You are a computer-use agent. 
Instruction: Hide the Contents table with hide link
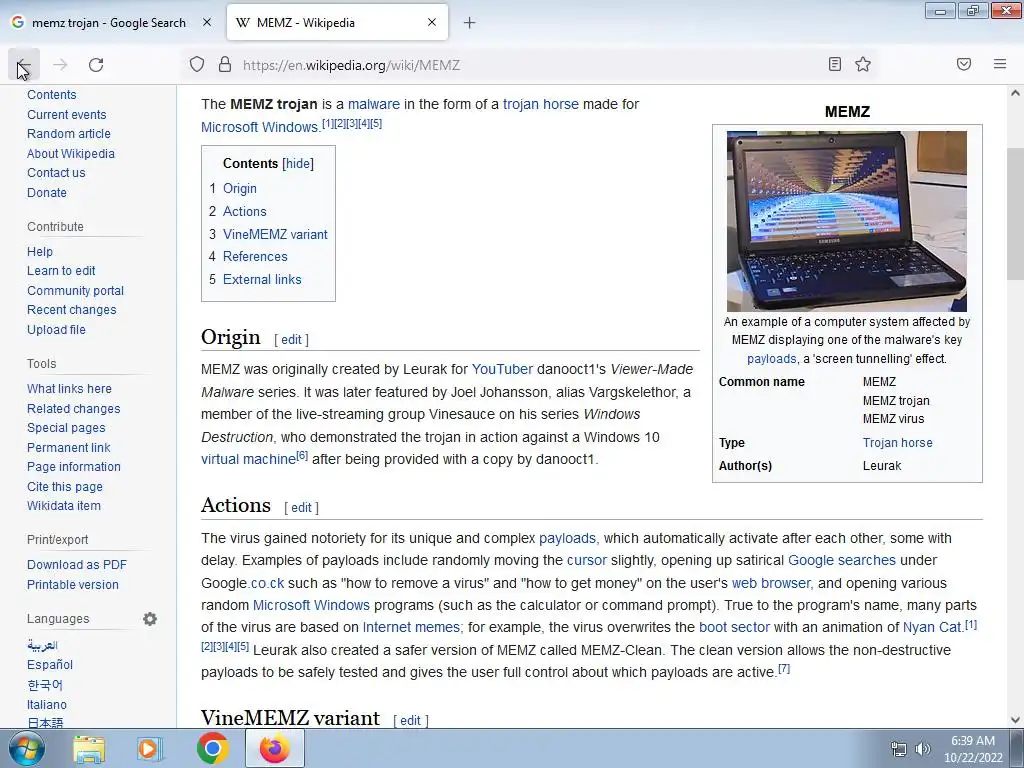pos(298,163)
